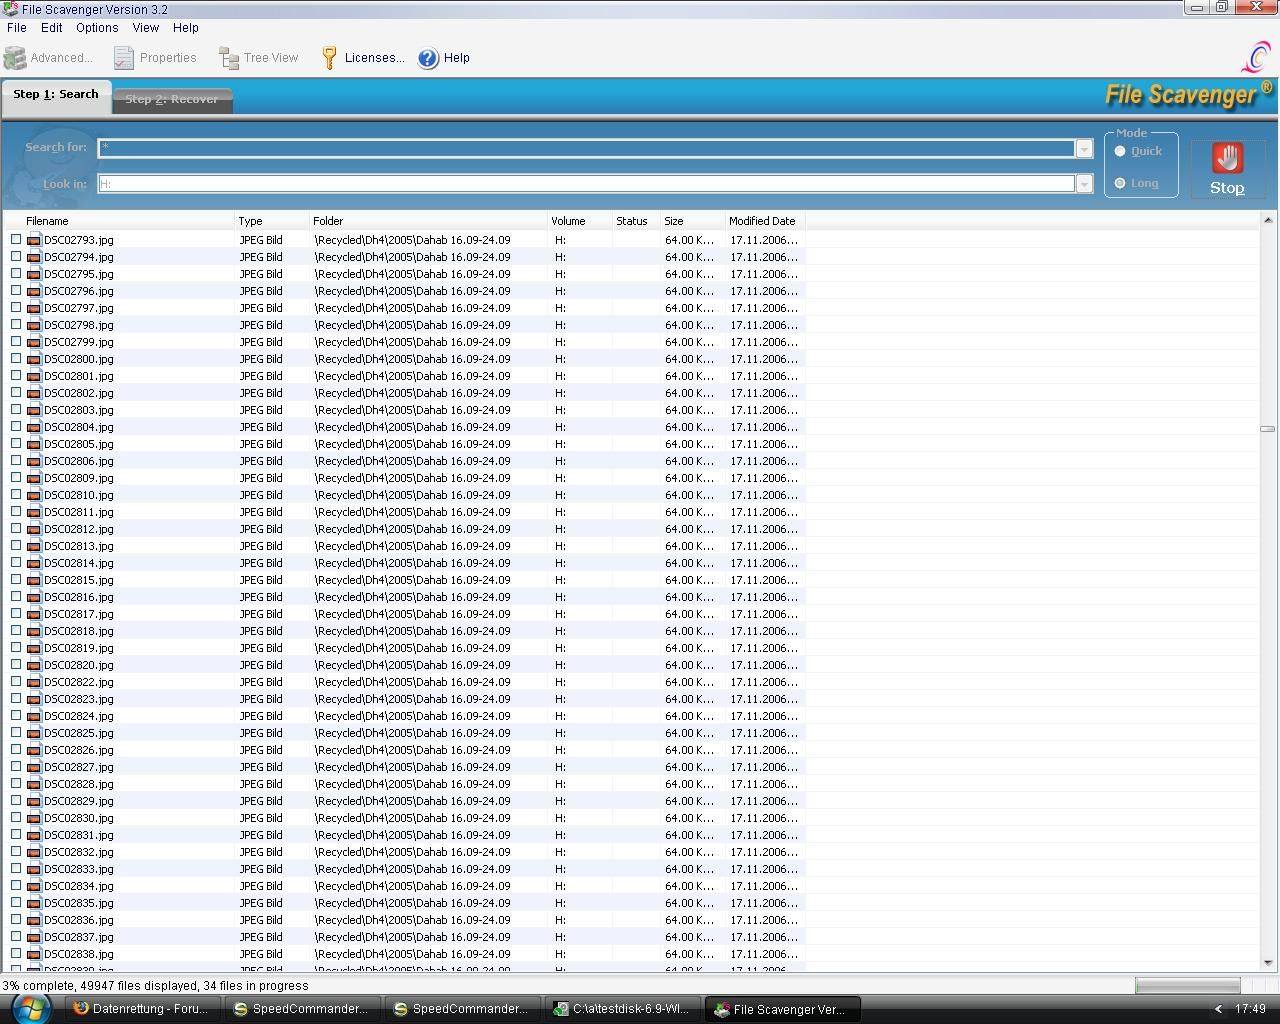The height and width of the screenshot is (1024, 1280).
Task: Select the Quick mode radio button
Action: [x=1120, y=151]
